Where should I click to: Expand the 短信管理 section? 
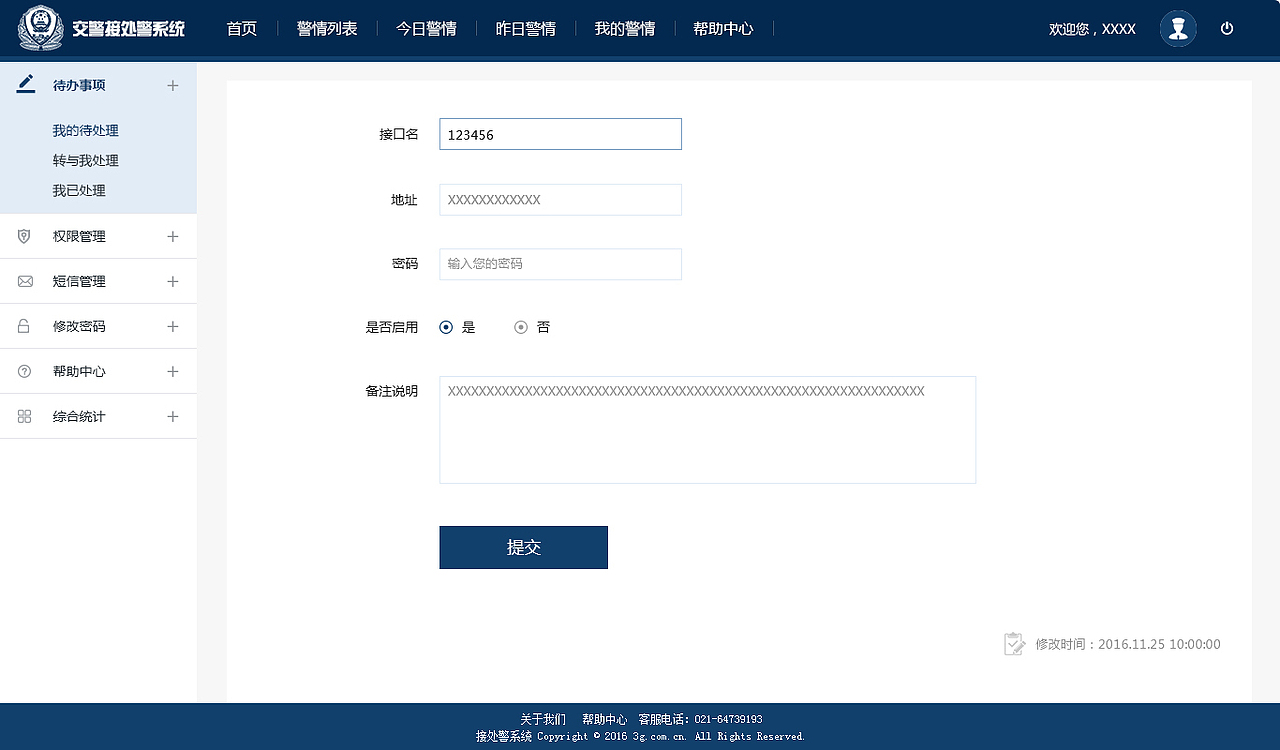(172, 281)
